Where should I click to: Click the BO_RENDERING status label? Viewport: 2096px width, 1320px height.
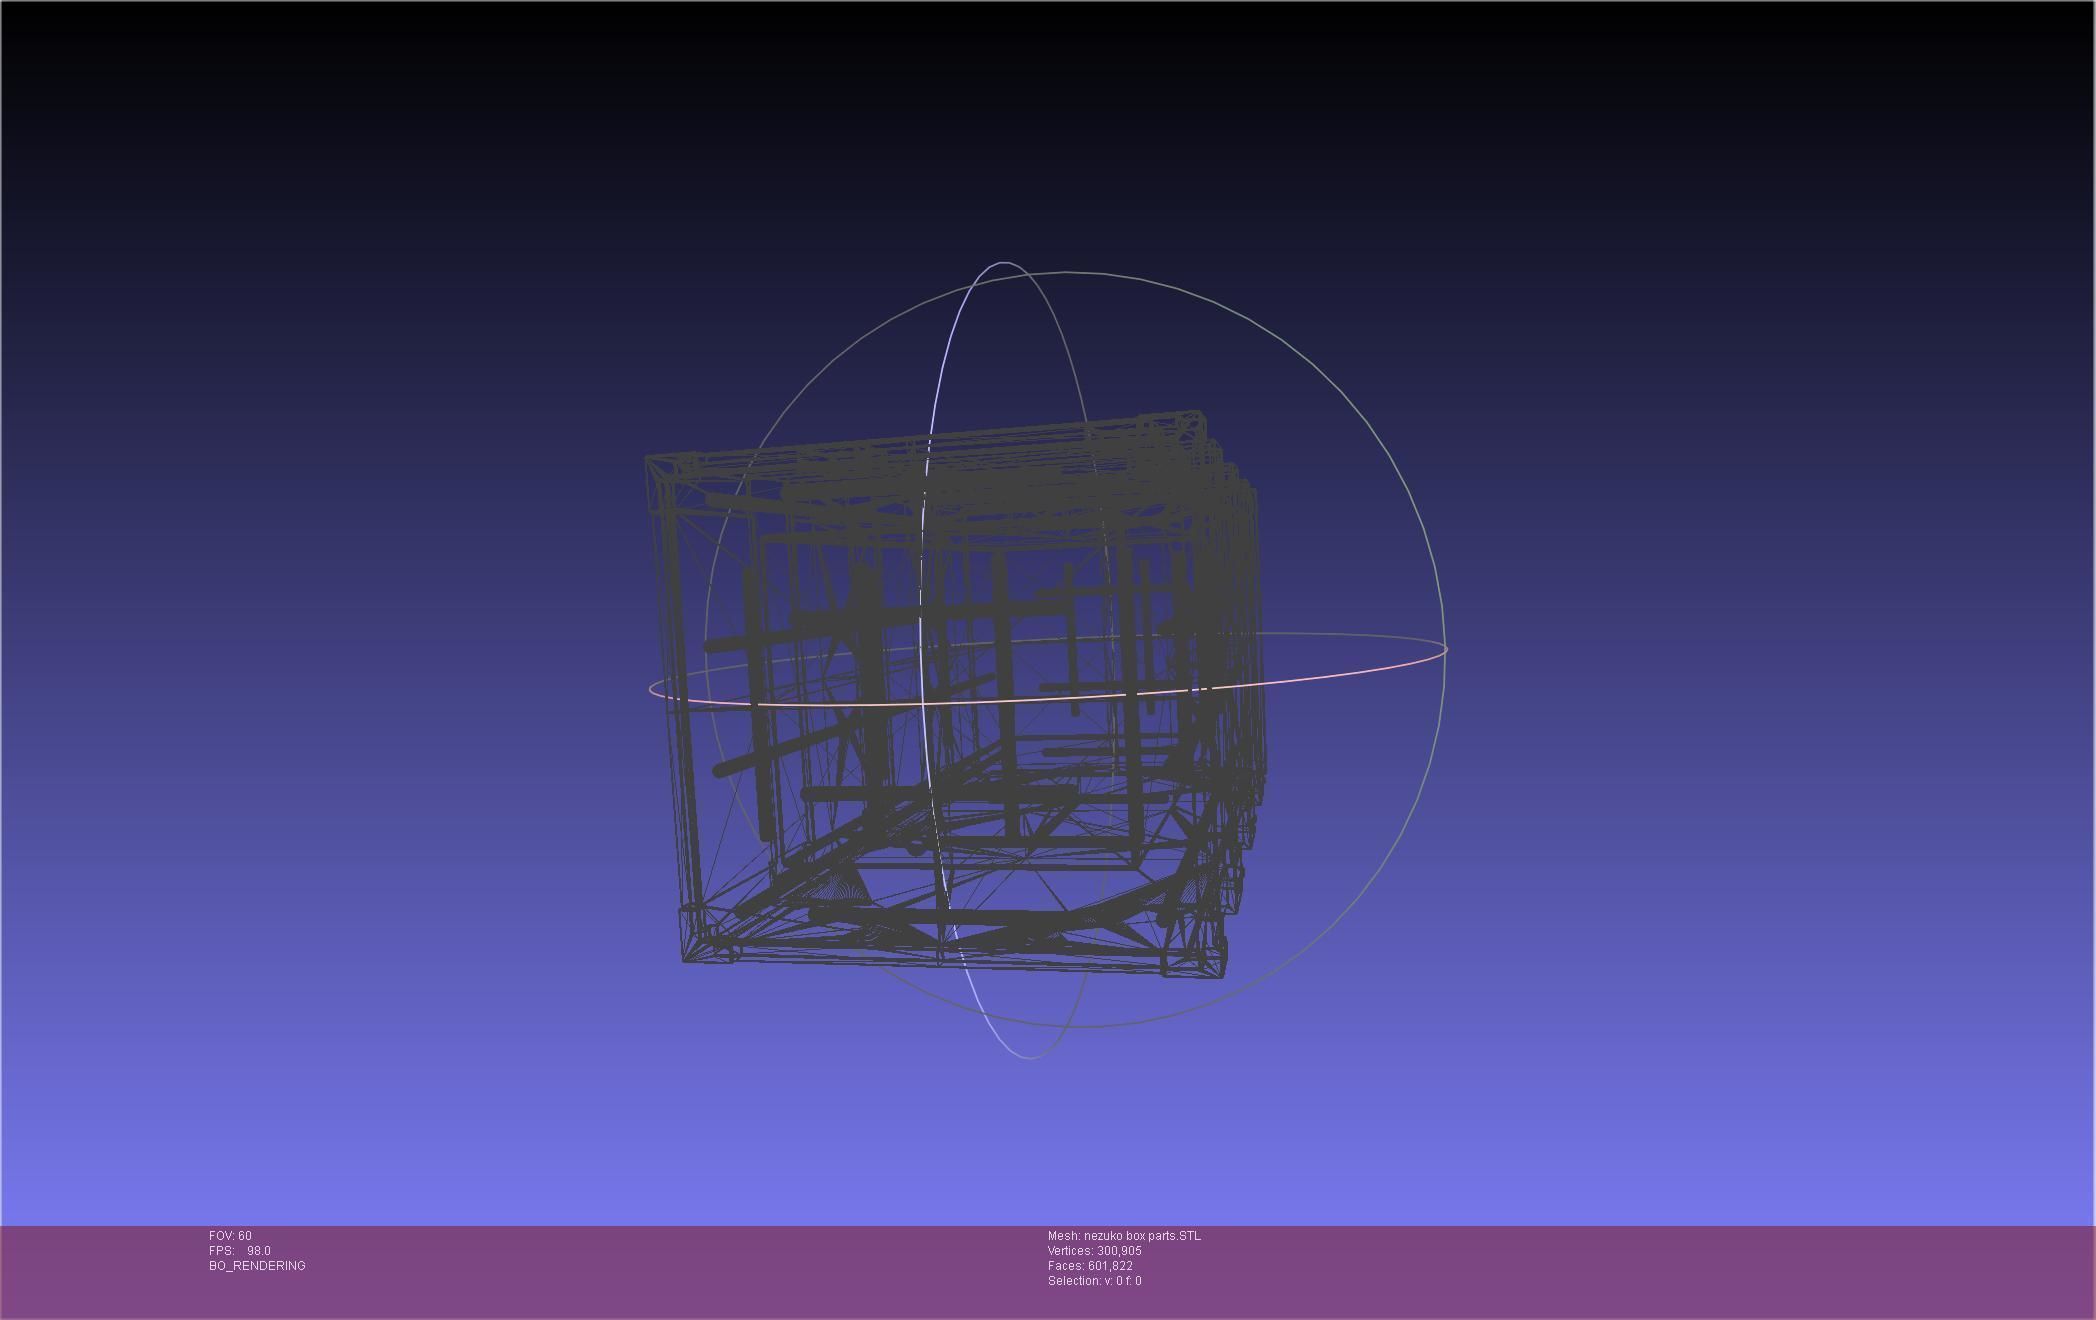[x=257, y=1266]
